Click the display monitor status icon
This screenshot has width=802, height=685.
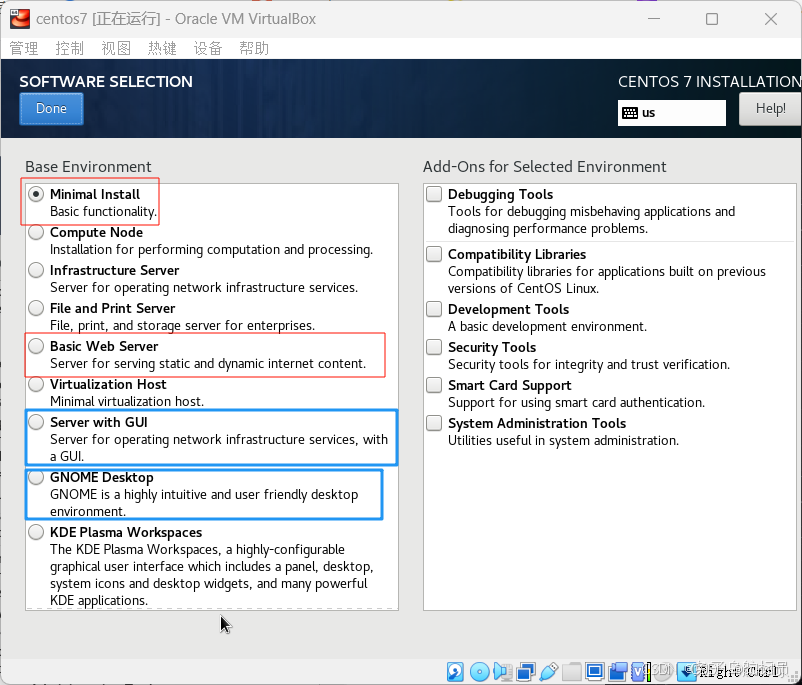pos(595,671)
